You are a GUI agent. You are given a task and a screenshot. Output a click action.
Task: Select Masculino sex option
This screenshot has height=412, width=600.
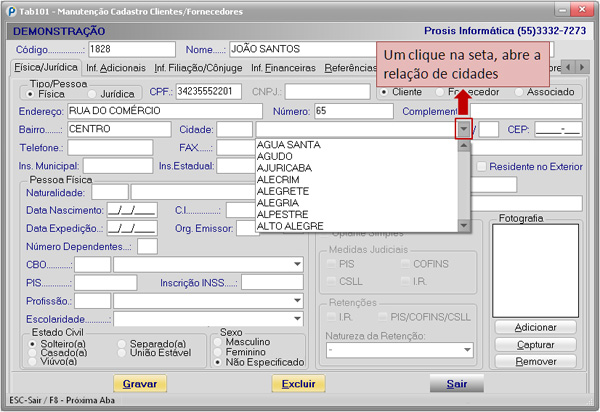[x=218, y=342]
